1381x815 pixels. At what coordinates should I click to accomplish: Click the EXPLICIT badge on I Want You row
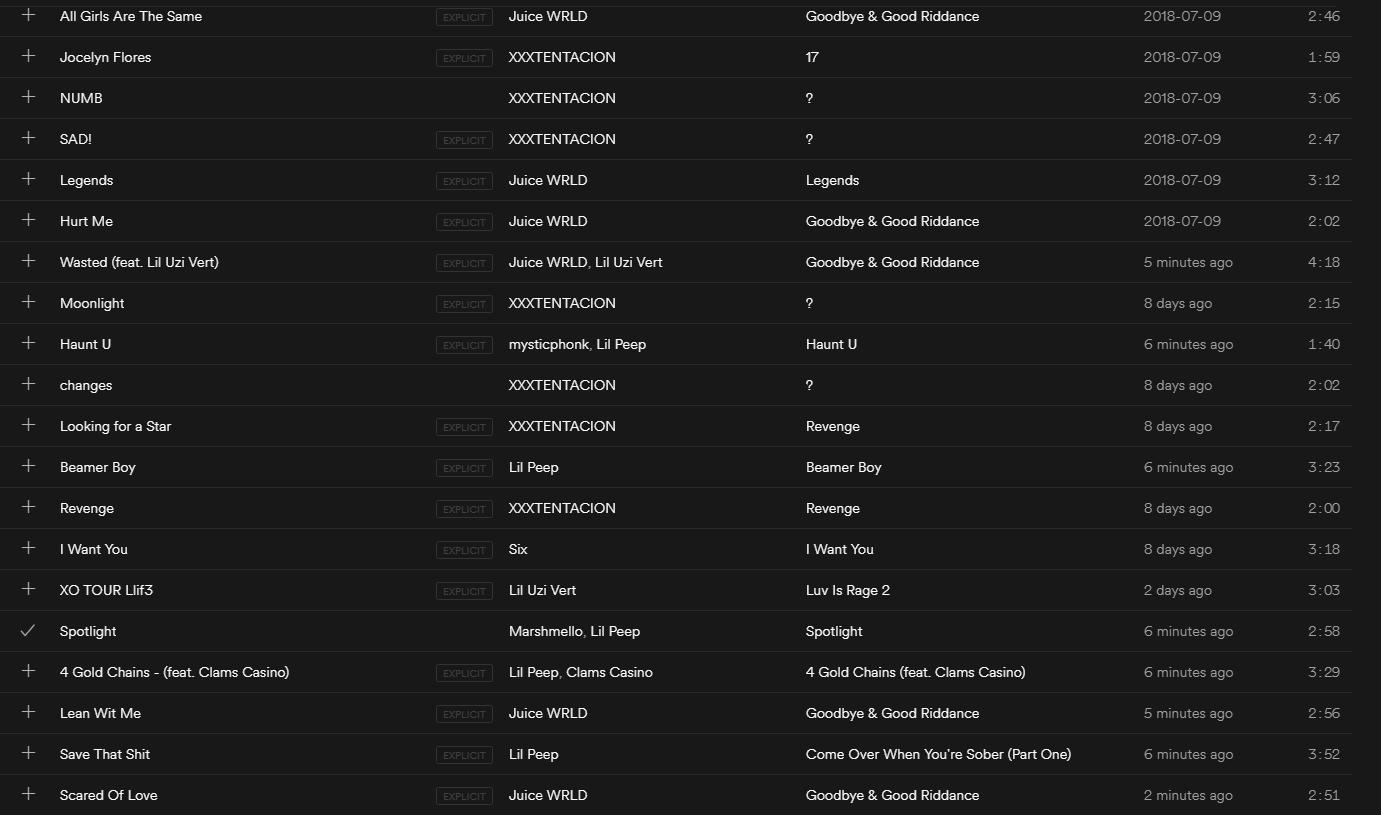coord(464,550)
